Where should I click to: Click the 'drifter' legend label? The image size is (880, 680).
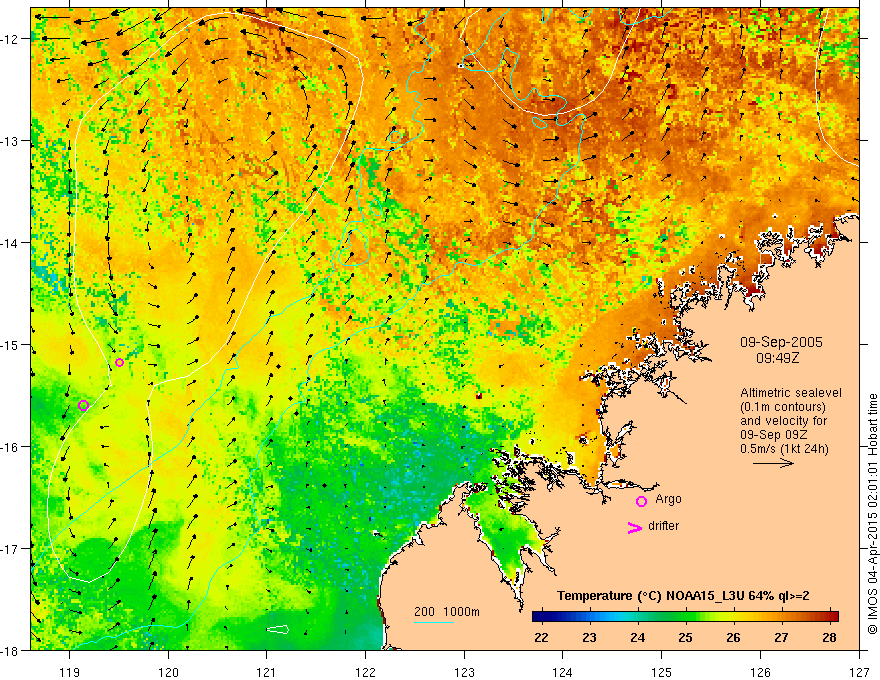coord(663,526)
